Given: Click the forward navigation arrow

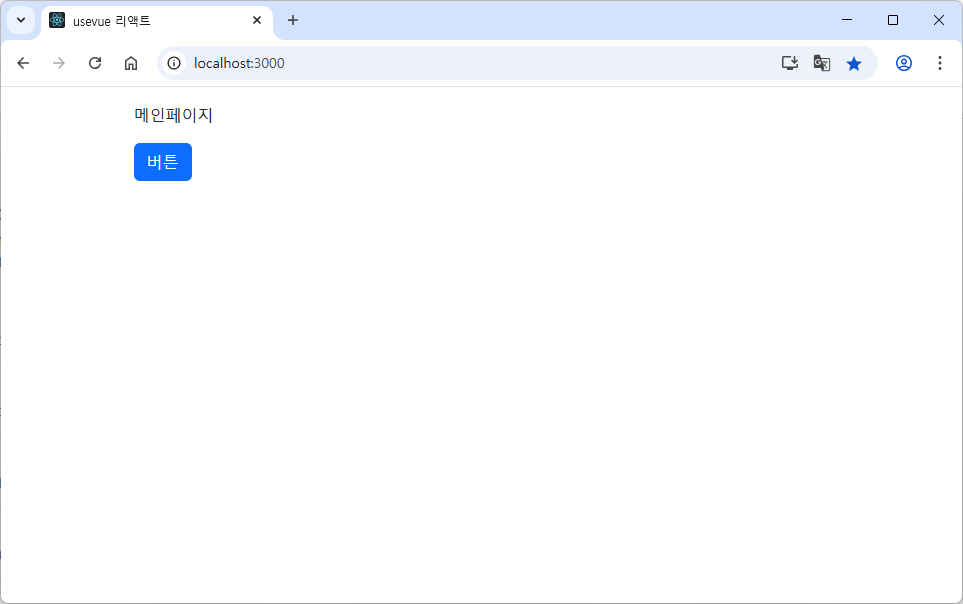Looking at the screenshot, I should [59, 63].
